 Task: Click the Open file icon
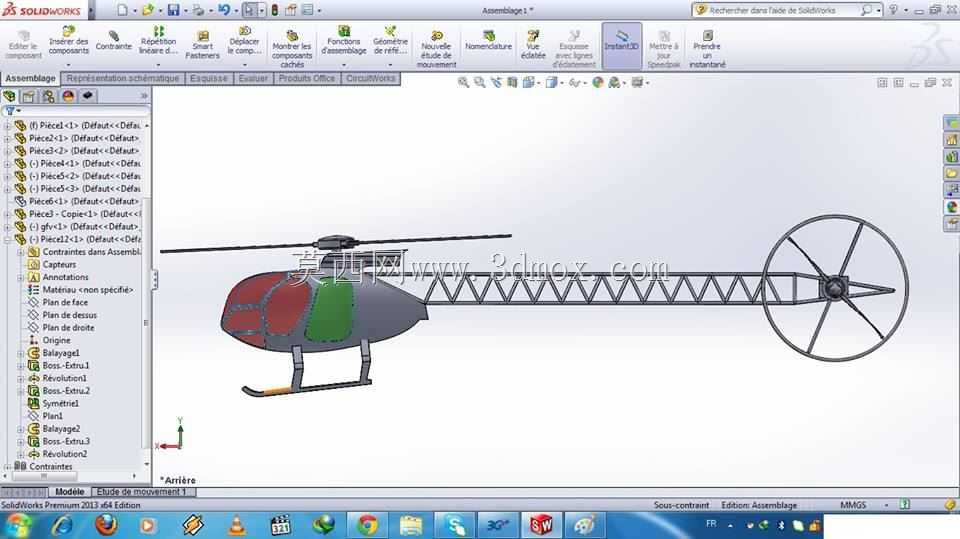[x=148, y=10]
